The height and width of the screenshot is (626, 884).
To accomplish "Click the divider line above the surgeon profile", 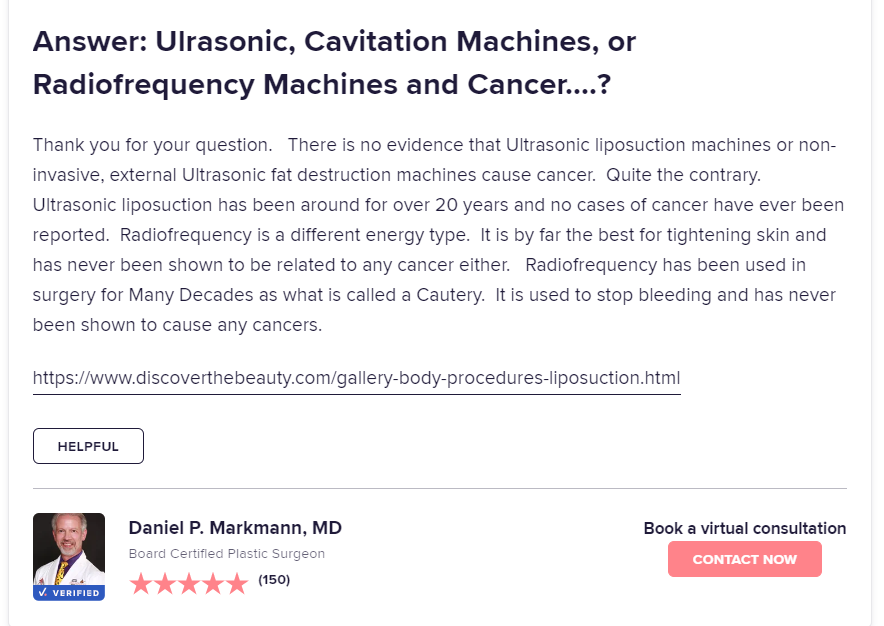I will pyautogui.click(x=440, y=489).
